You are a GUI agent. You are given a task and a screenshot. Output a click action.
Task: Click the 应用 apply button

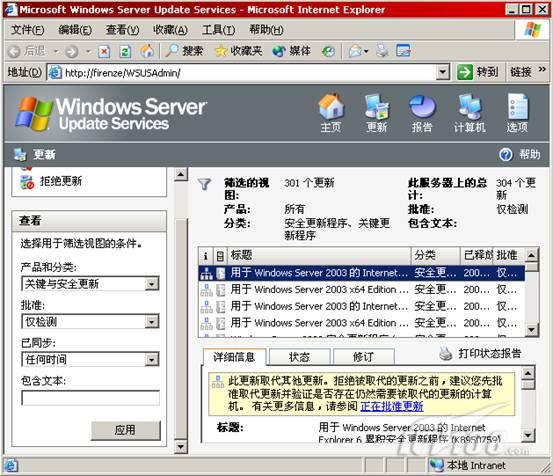125,430
